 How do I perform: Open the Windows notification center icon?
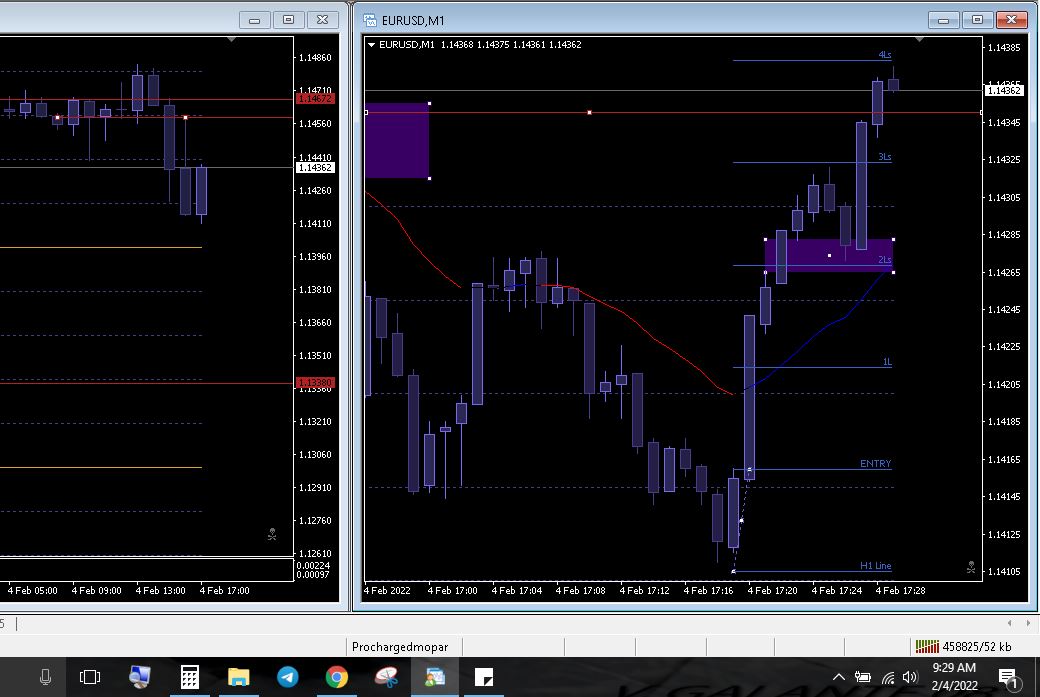tap(1008, 678)
